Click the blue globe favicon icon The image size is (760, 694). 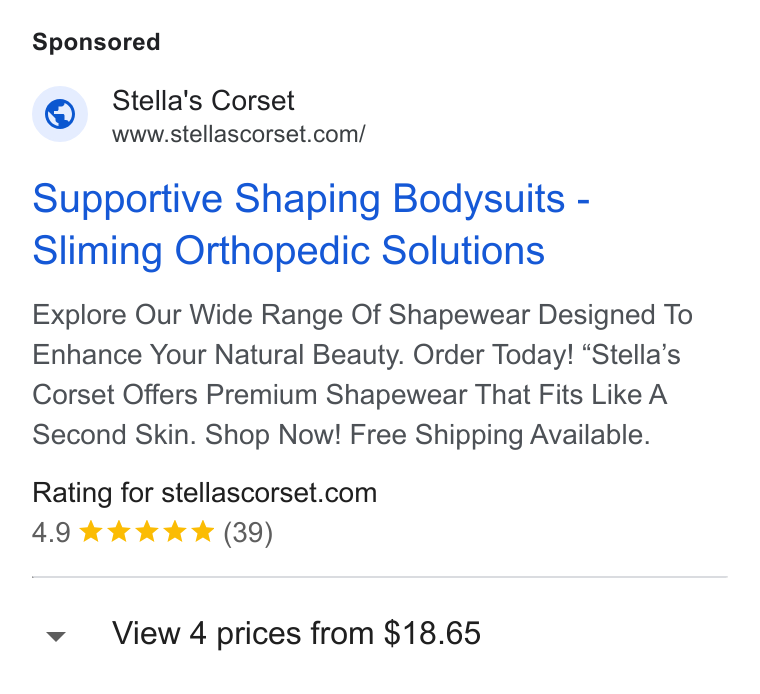pyautogui.click(x=60, y=114)
